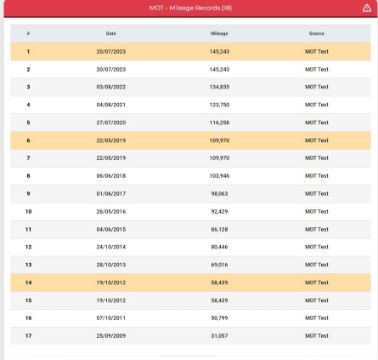The image size is (378, 360).
Task: Click MOT Test source in row 5
Action: [317, 122]
